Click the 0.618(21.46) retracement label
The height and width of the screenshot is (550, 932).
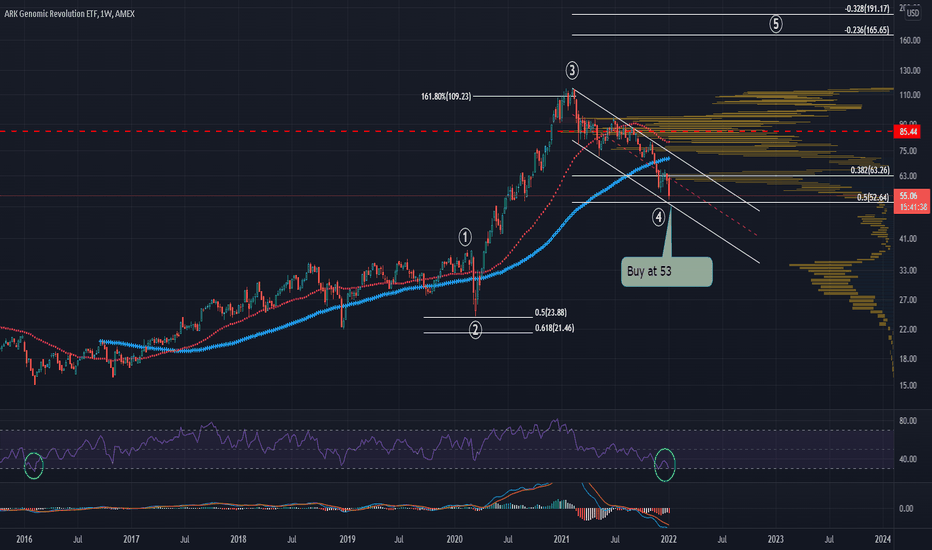click(554, 328)
